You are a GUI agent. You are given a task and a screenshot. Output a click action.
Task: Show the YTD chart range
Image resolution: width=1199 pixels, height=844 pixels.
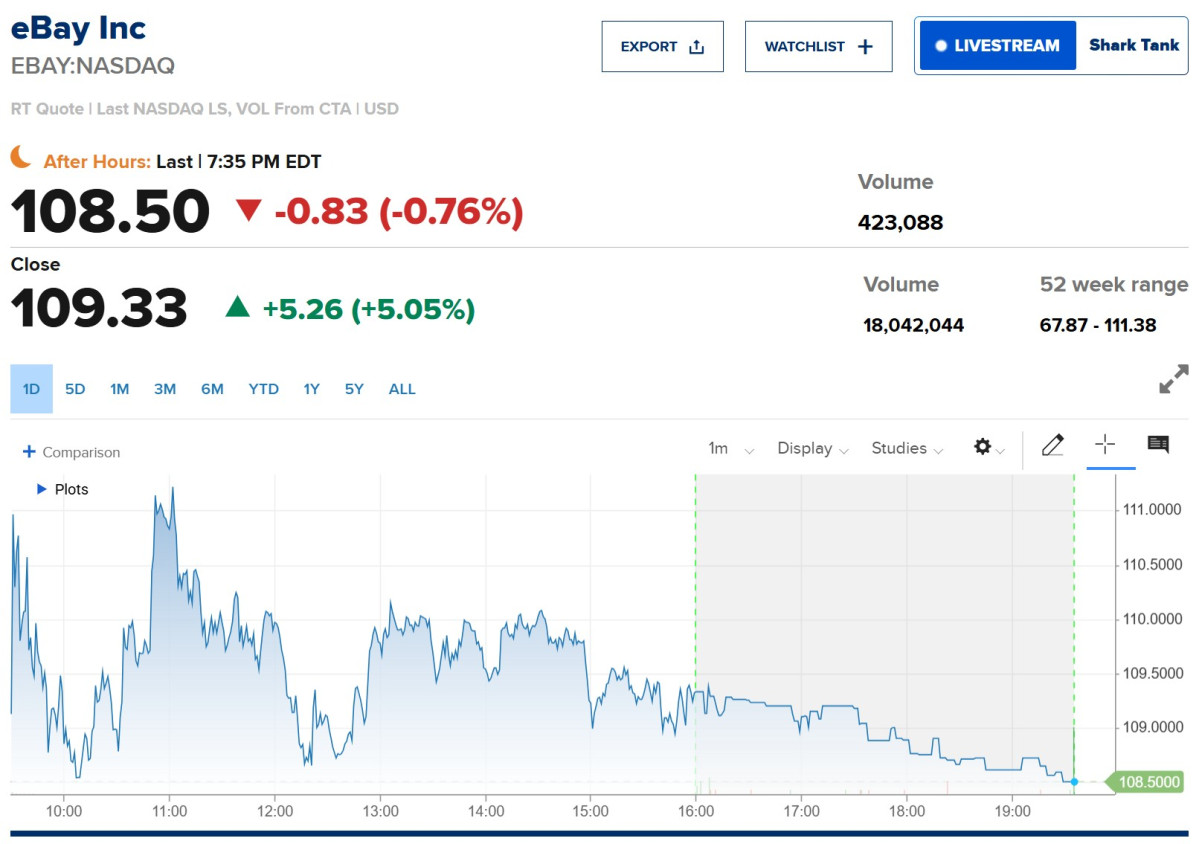[264, 389]
